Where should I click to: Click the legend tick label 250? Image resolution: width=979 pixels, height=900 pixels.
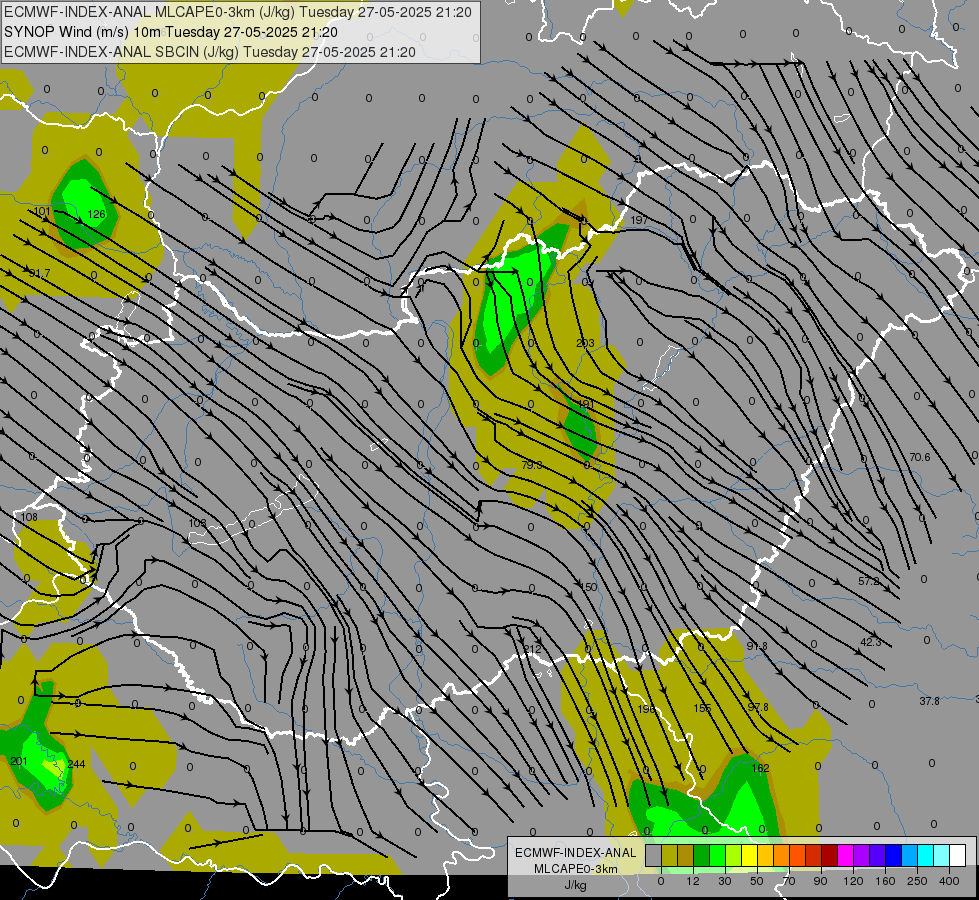pyautogui.click(x=917, y=881)
